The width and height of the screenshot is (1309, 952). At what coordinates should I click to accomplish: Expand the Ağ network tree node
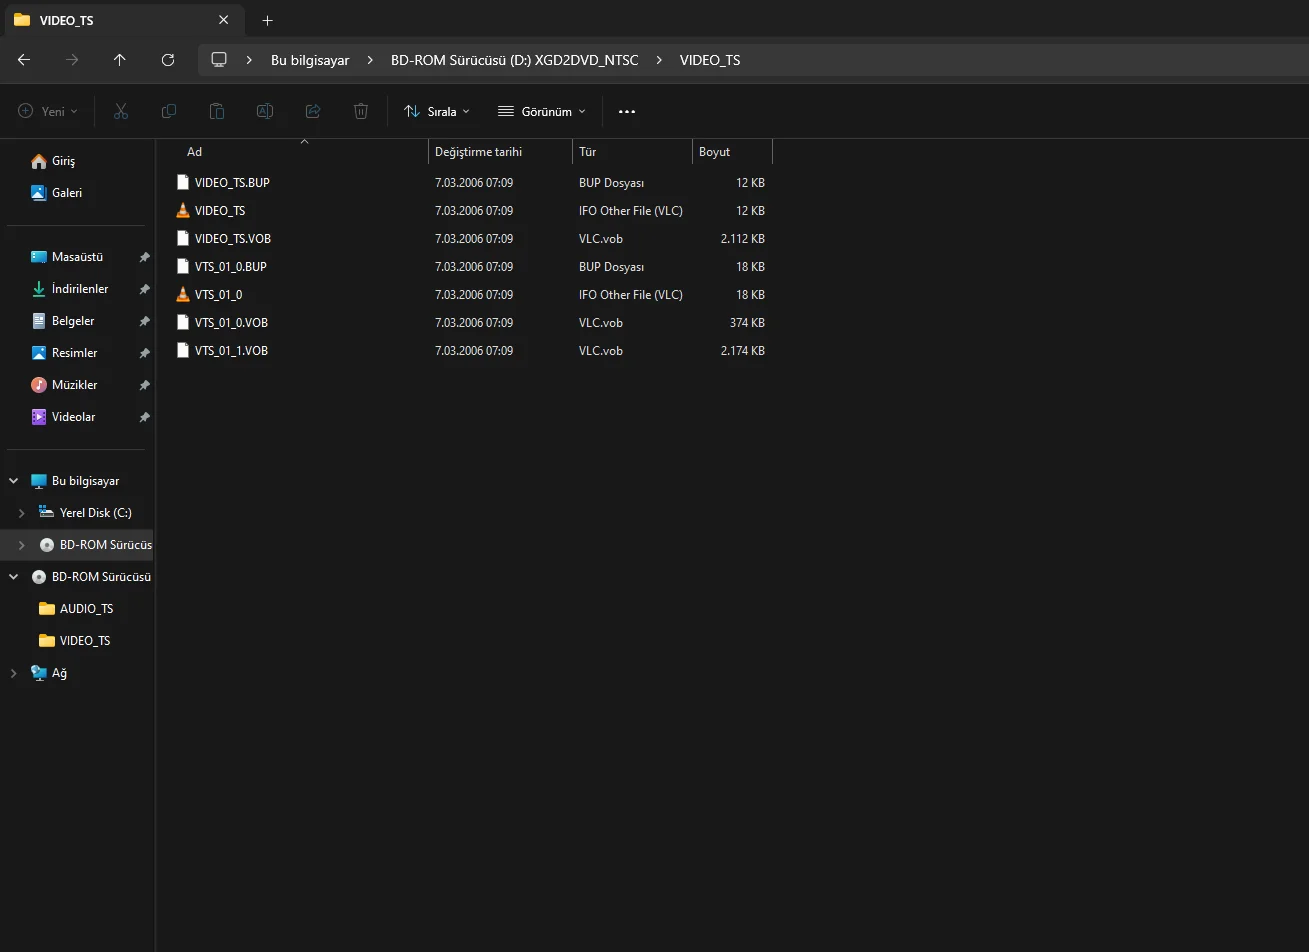pyautogui.click(x=14, y=673)
